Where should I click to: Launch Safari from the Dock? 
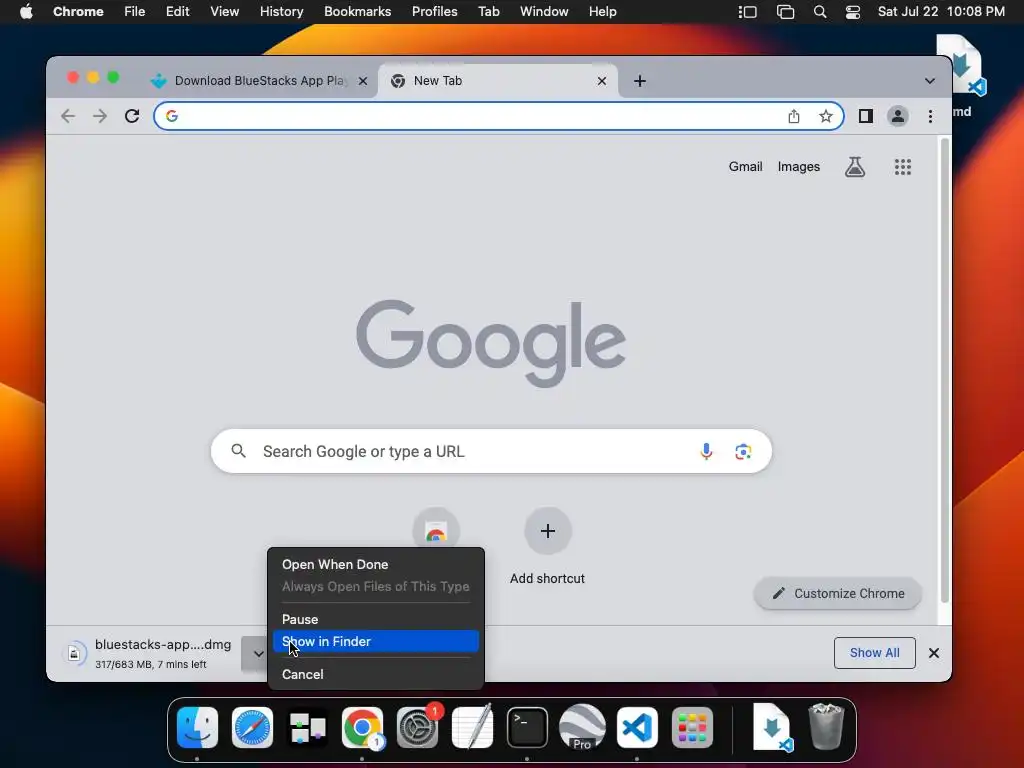tap(252, 727)
